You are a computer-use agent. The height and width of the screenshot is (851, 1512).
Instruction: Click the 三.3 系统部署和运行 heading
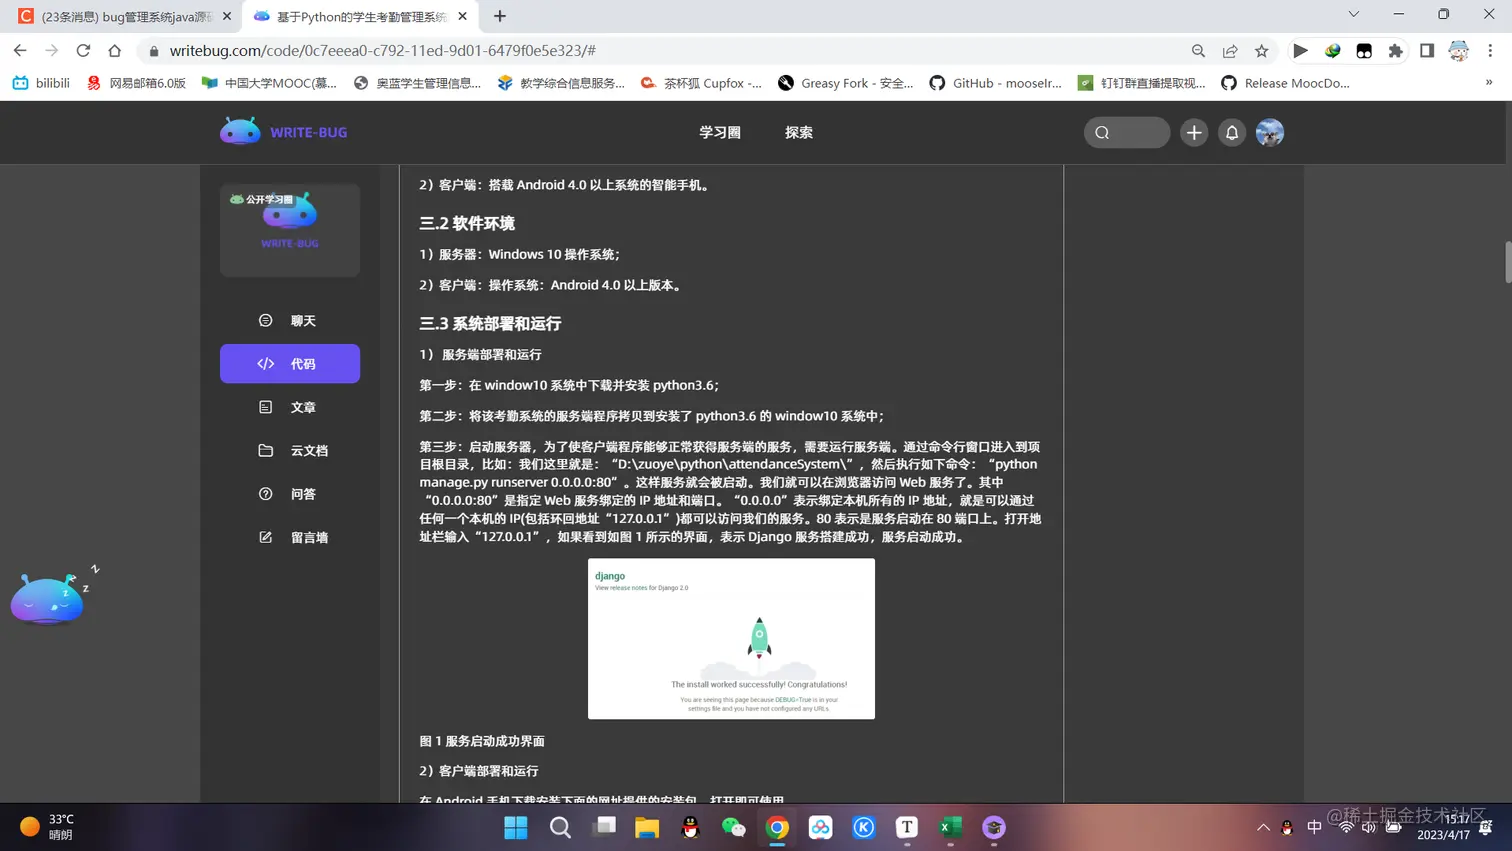pyautogui.click(x=490, y=324)
